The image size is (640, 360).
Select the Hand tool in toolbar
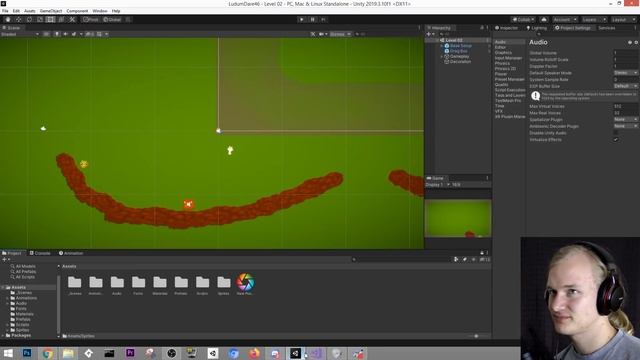click(x=8, y=20)
